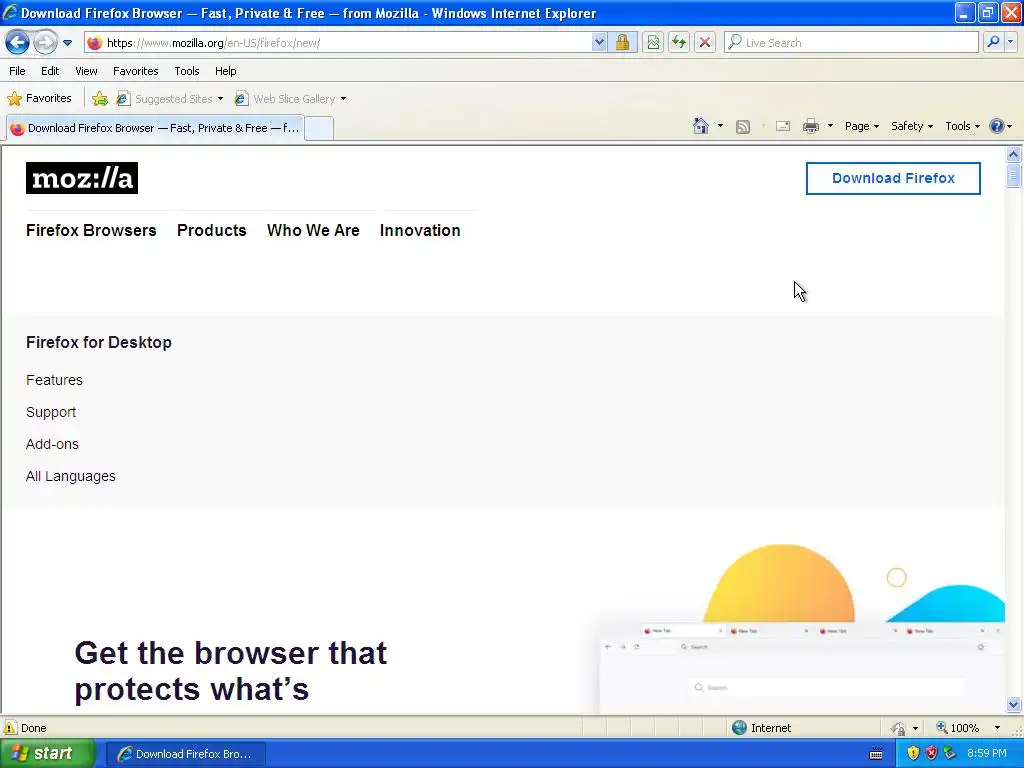This screenshot has height=768, width=1024.
Task: Click the Favorites star button
Action: coord(40,99)
